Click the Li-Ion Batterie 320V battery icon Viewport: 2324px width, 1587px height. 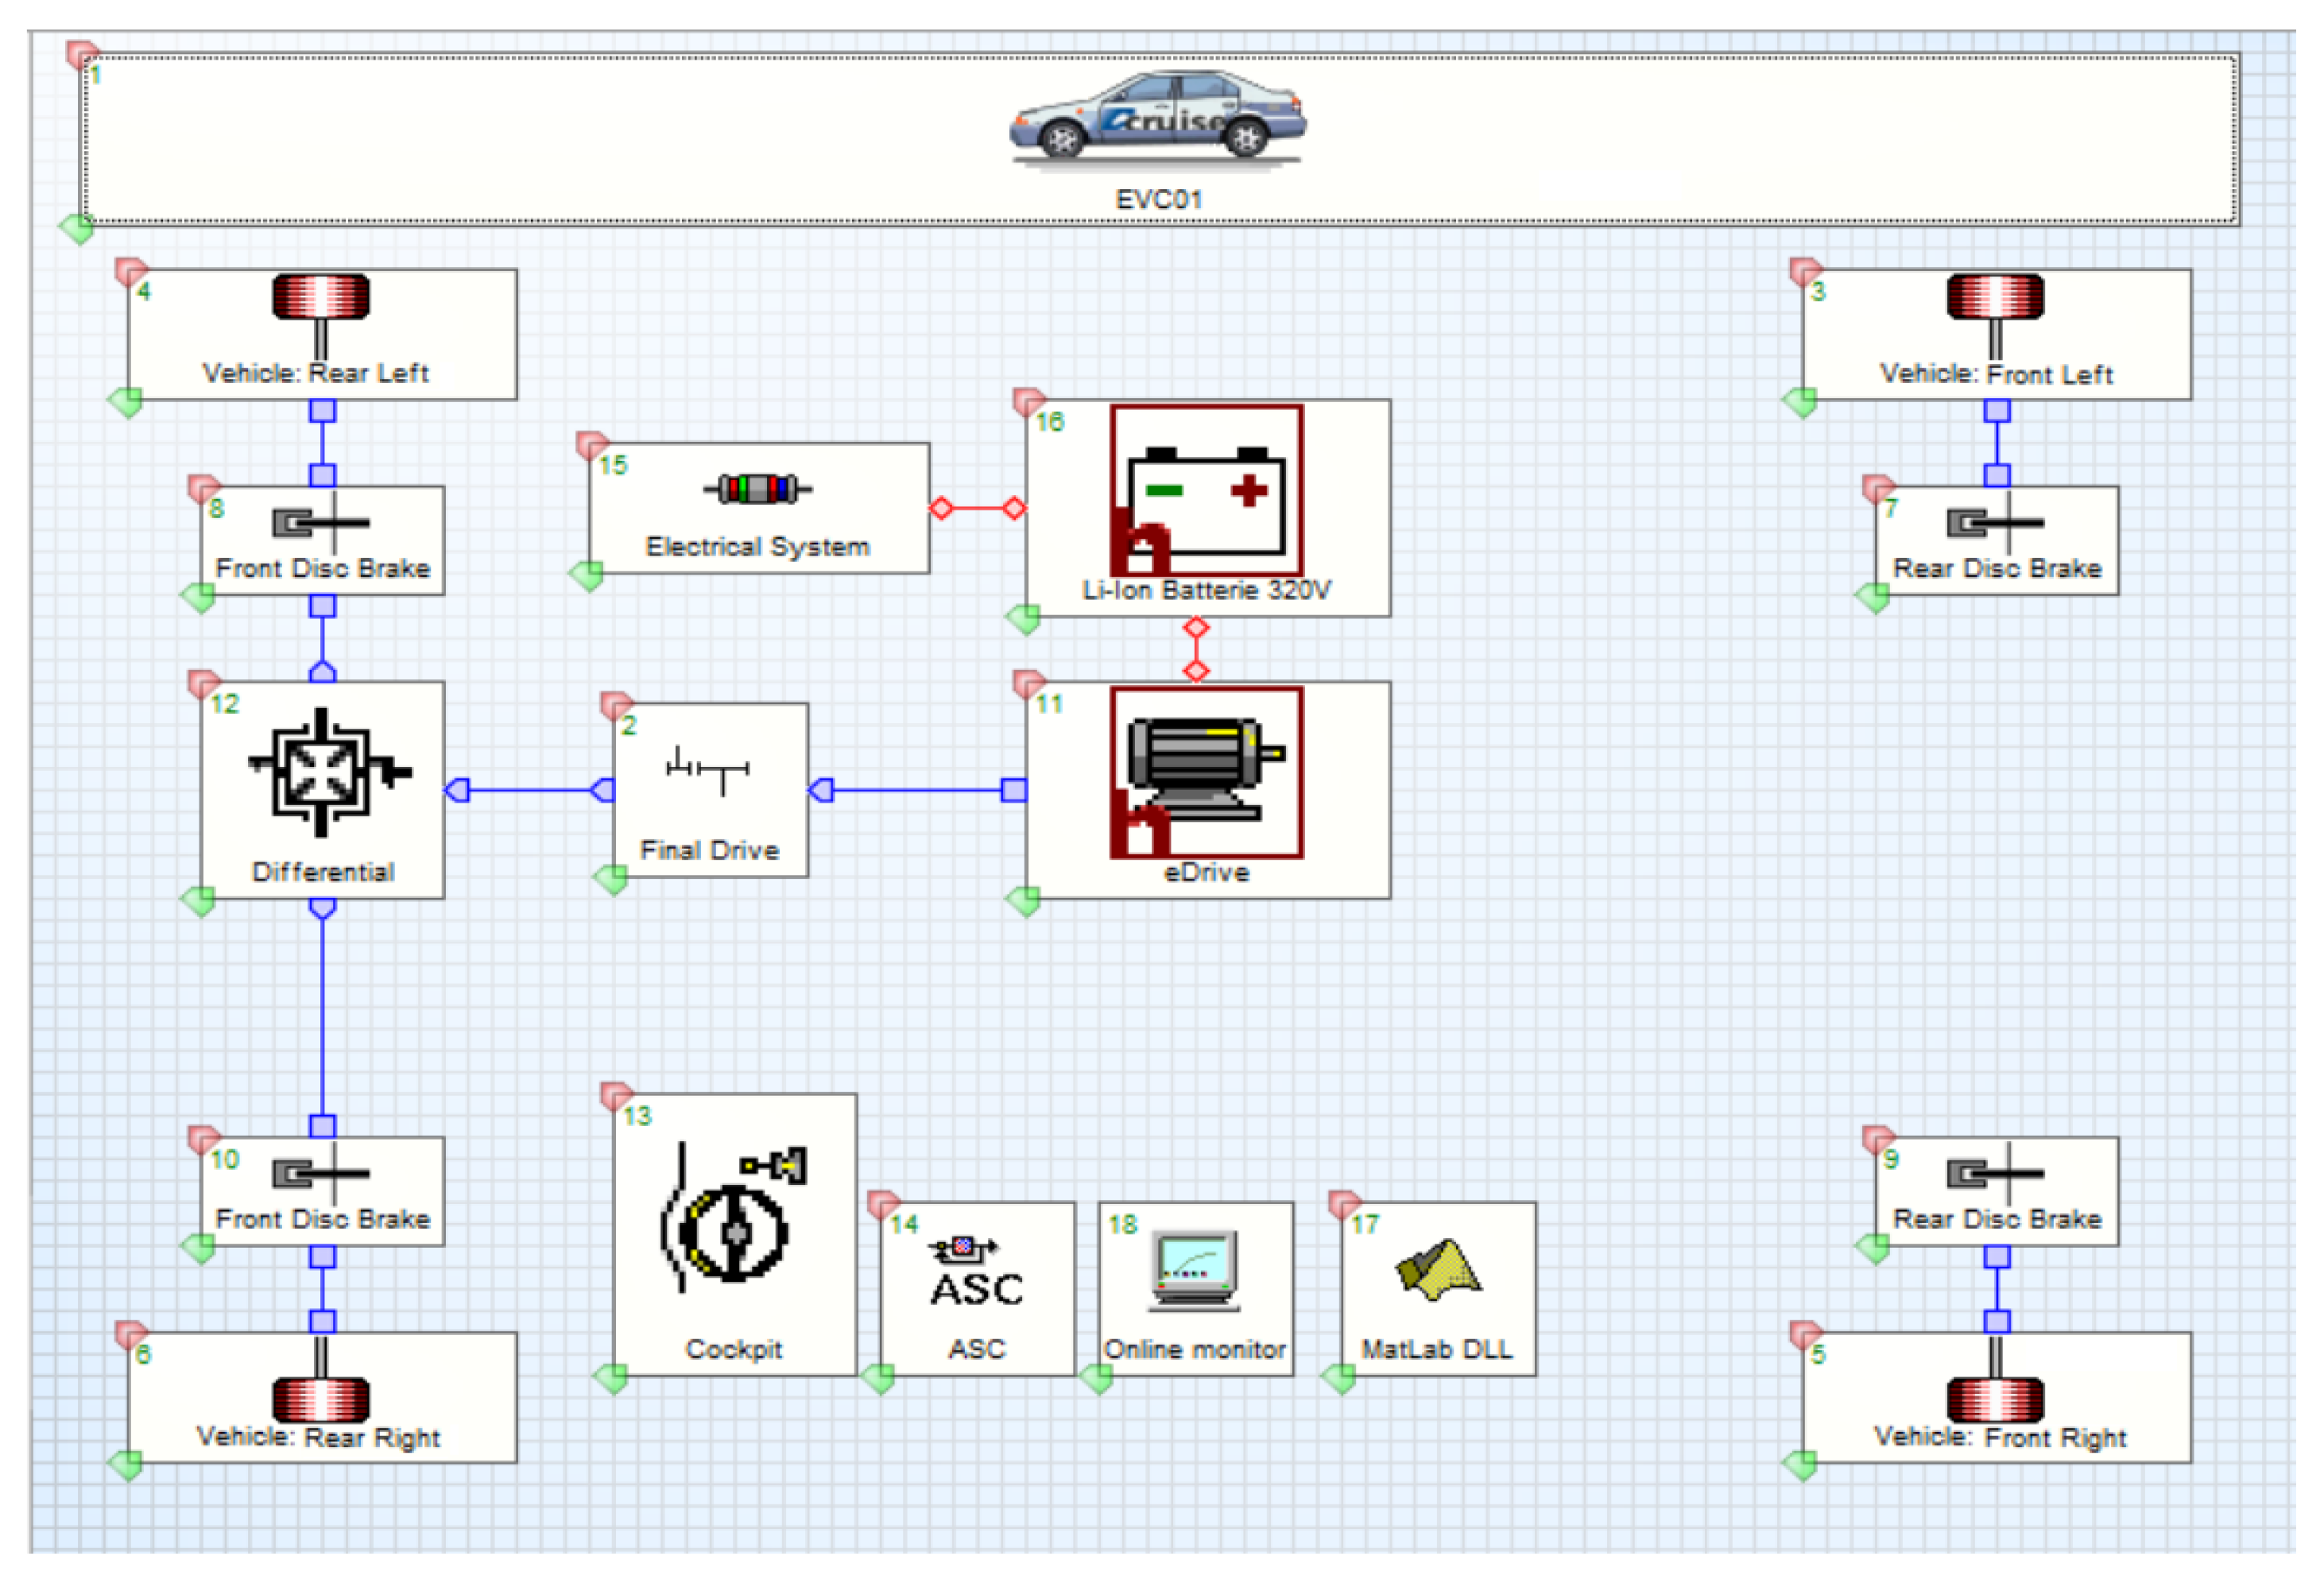[1206, 490]
